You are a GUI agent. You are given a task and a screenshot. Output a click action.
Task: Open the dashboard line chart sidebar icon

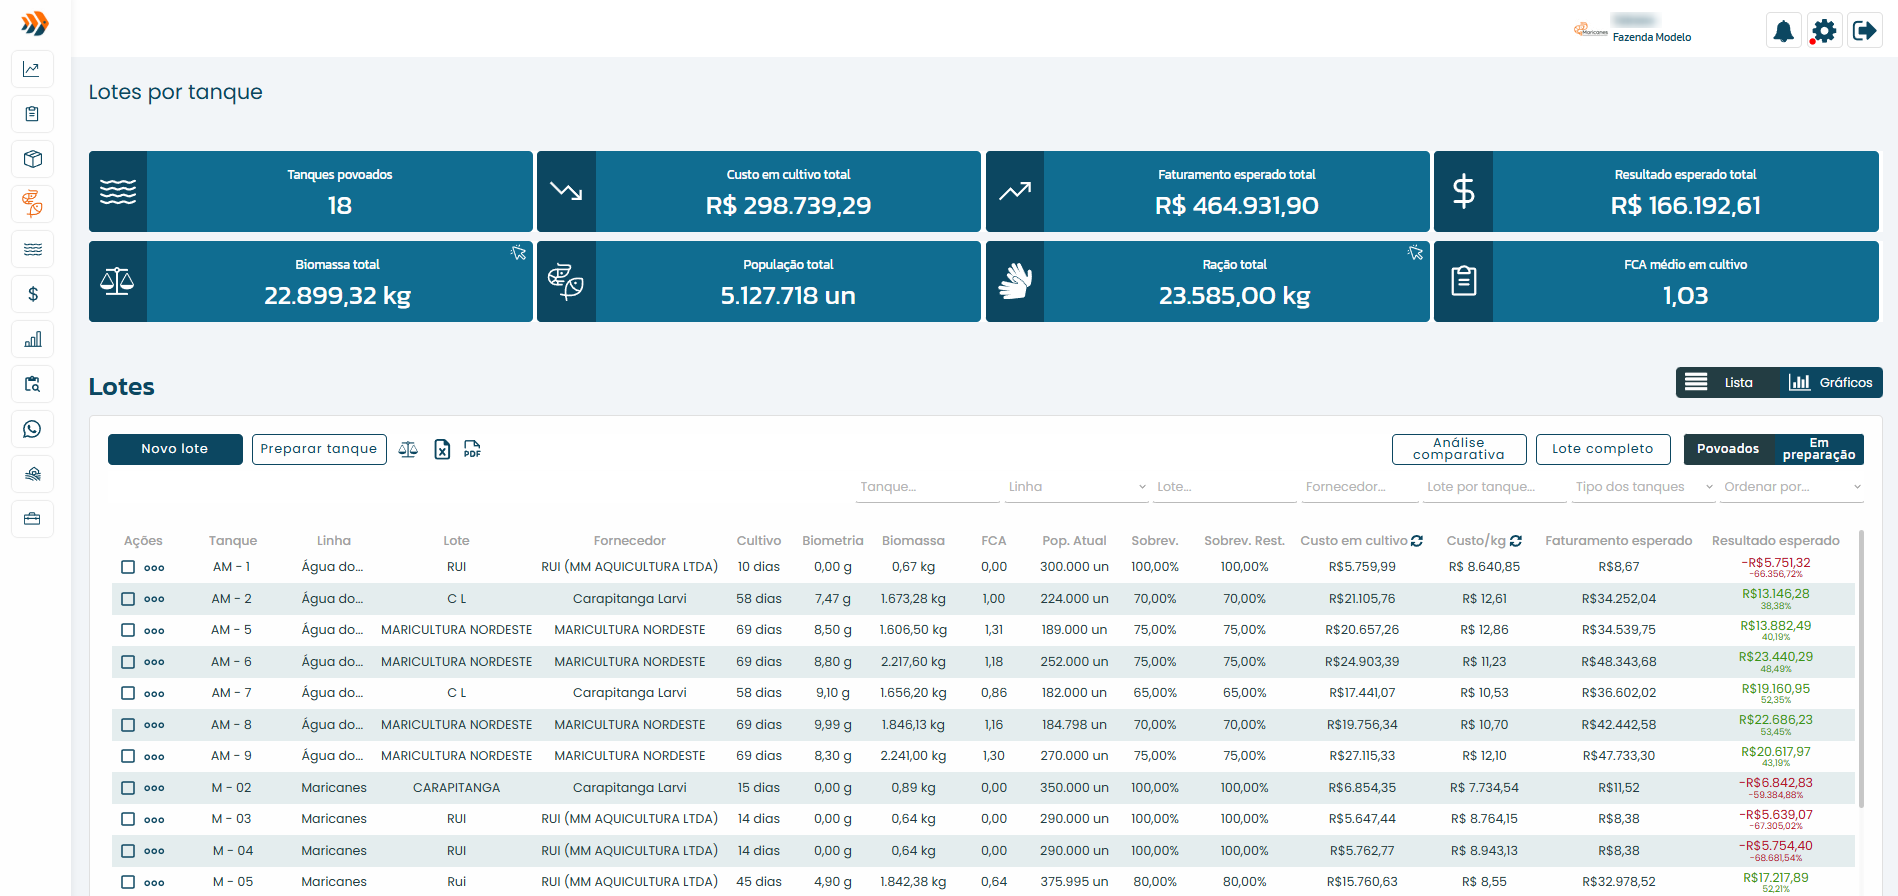click(x=32, y=69)
